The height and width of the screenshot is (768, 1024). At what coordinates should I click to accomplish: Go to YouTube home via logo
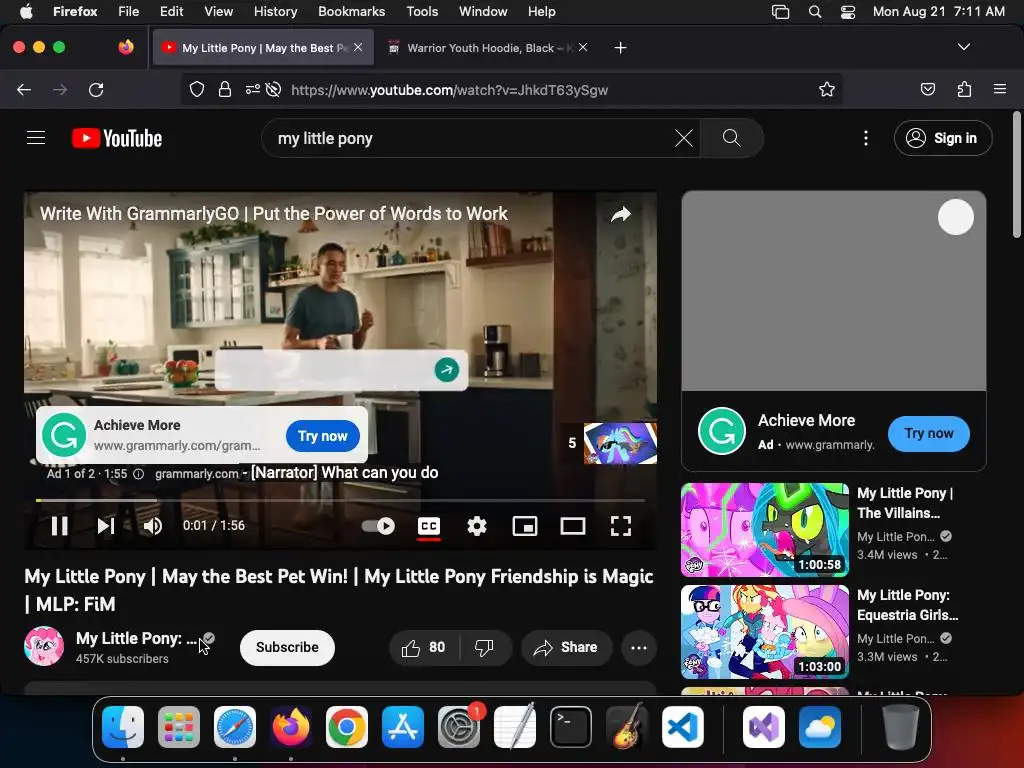(x=117, y=138)
